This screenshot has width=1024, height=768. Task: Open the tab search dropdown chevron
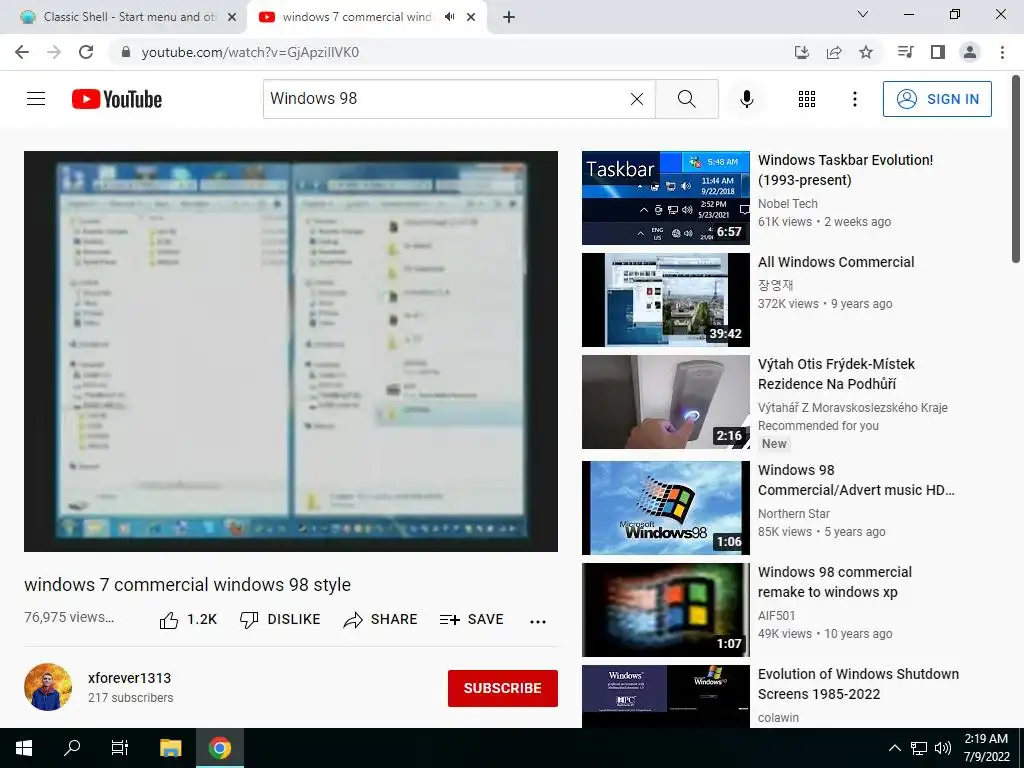click(x=863, y=14)
